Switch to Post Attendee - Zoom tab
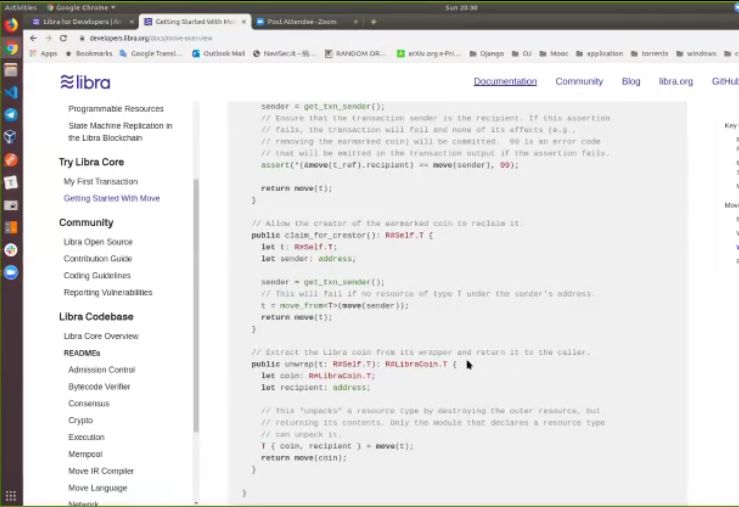This screenshot has height=507, width=739. coord(302,22)
